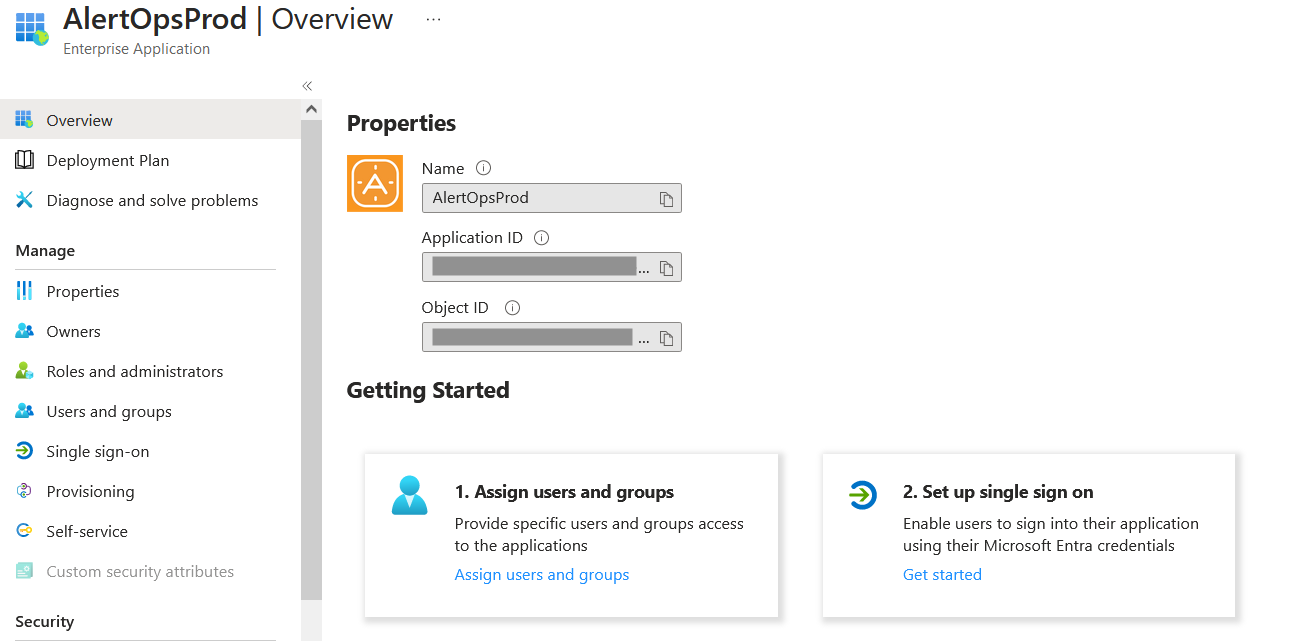Viewport: 1289px width, 641px height.
Task: Click the Assign users and groups link
Action: coord(542,574)
